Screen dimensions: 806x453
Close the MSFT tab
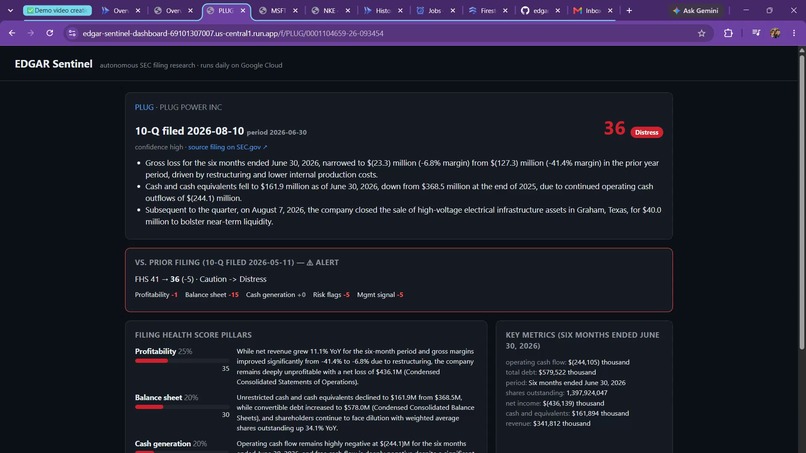click(x=296, y=10)
